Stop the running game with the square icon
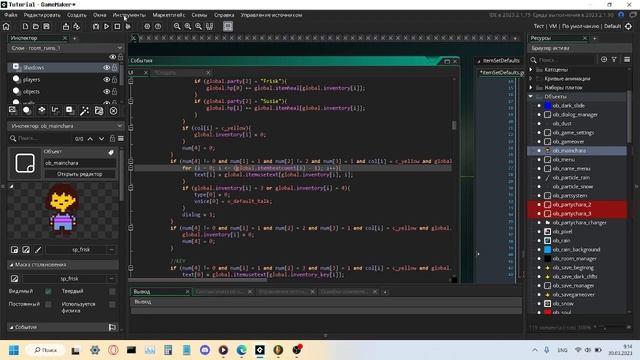Image resolution: width=640 pixels, height=360 pixels. tap(117, 27)
